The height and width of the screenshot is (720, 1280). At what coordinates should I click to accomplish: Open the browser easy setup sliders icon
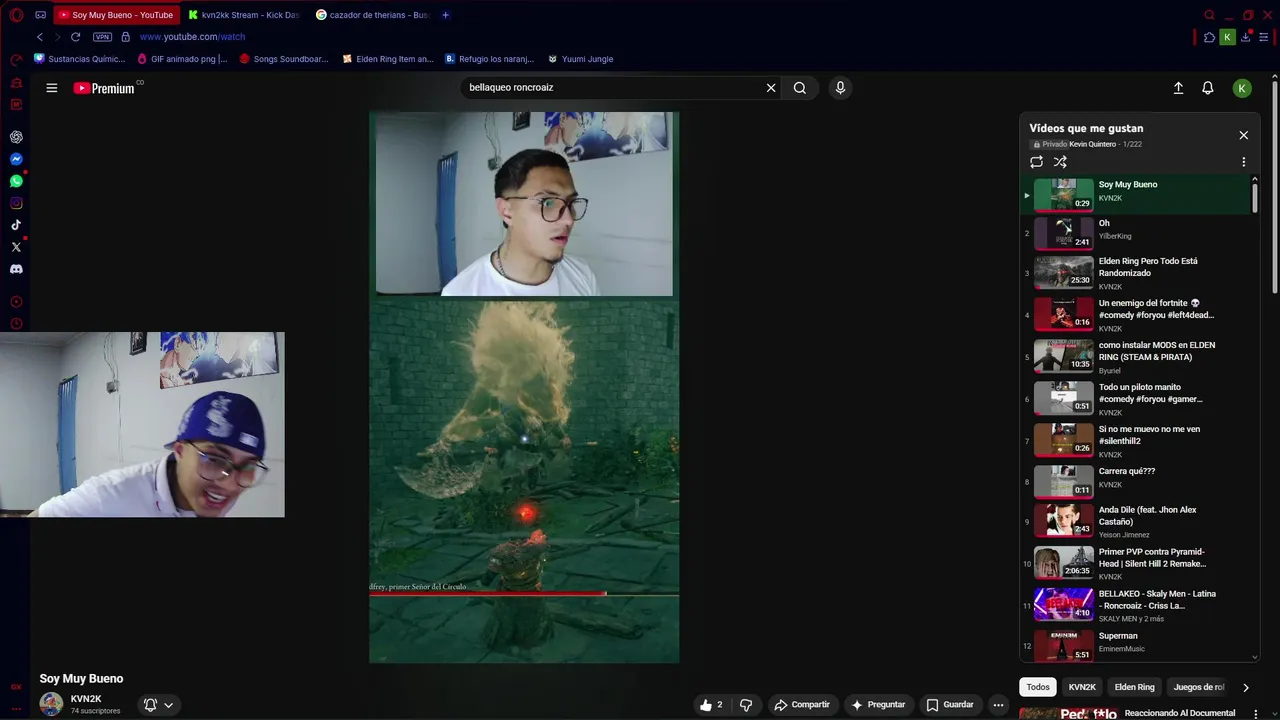1264,37
